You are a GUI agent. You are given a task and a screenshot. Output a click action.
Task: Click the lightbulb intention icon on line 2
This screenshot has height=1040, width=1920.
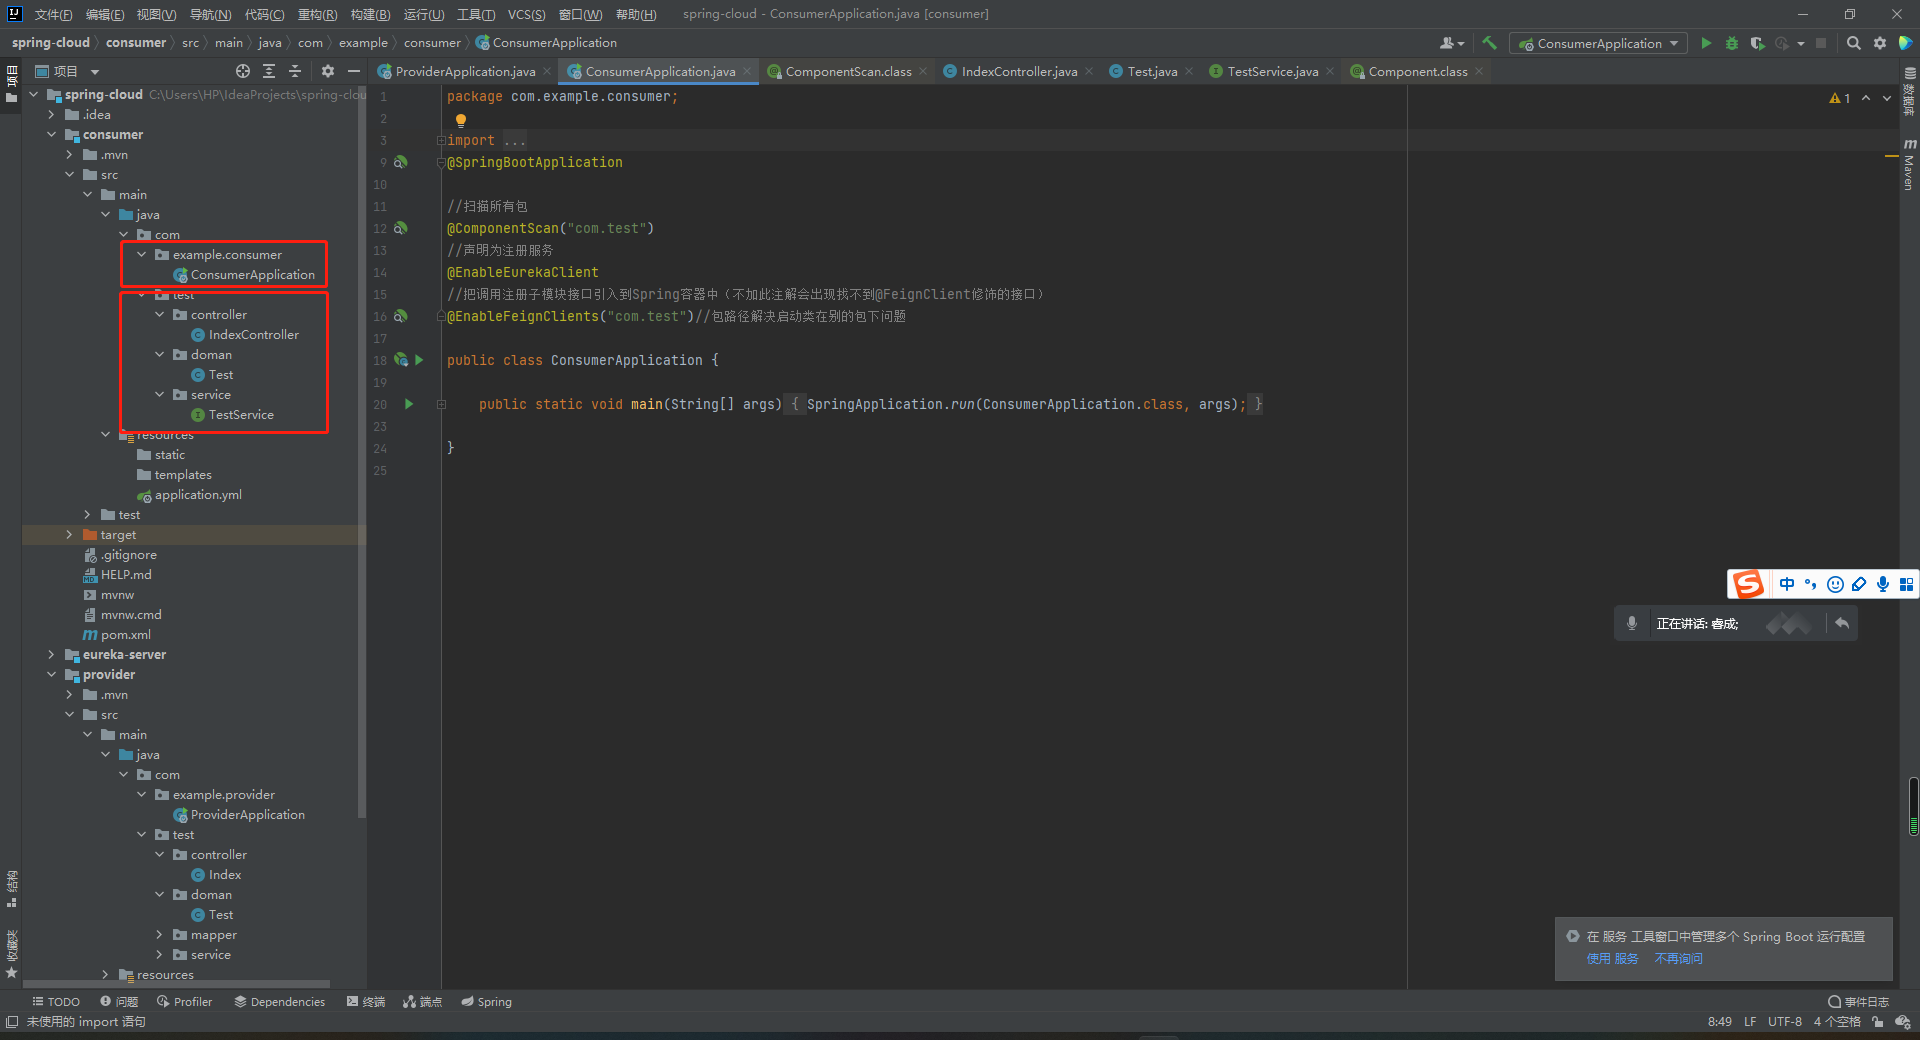click(460, 118)
